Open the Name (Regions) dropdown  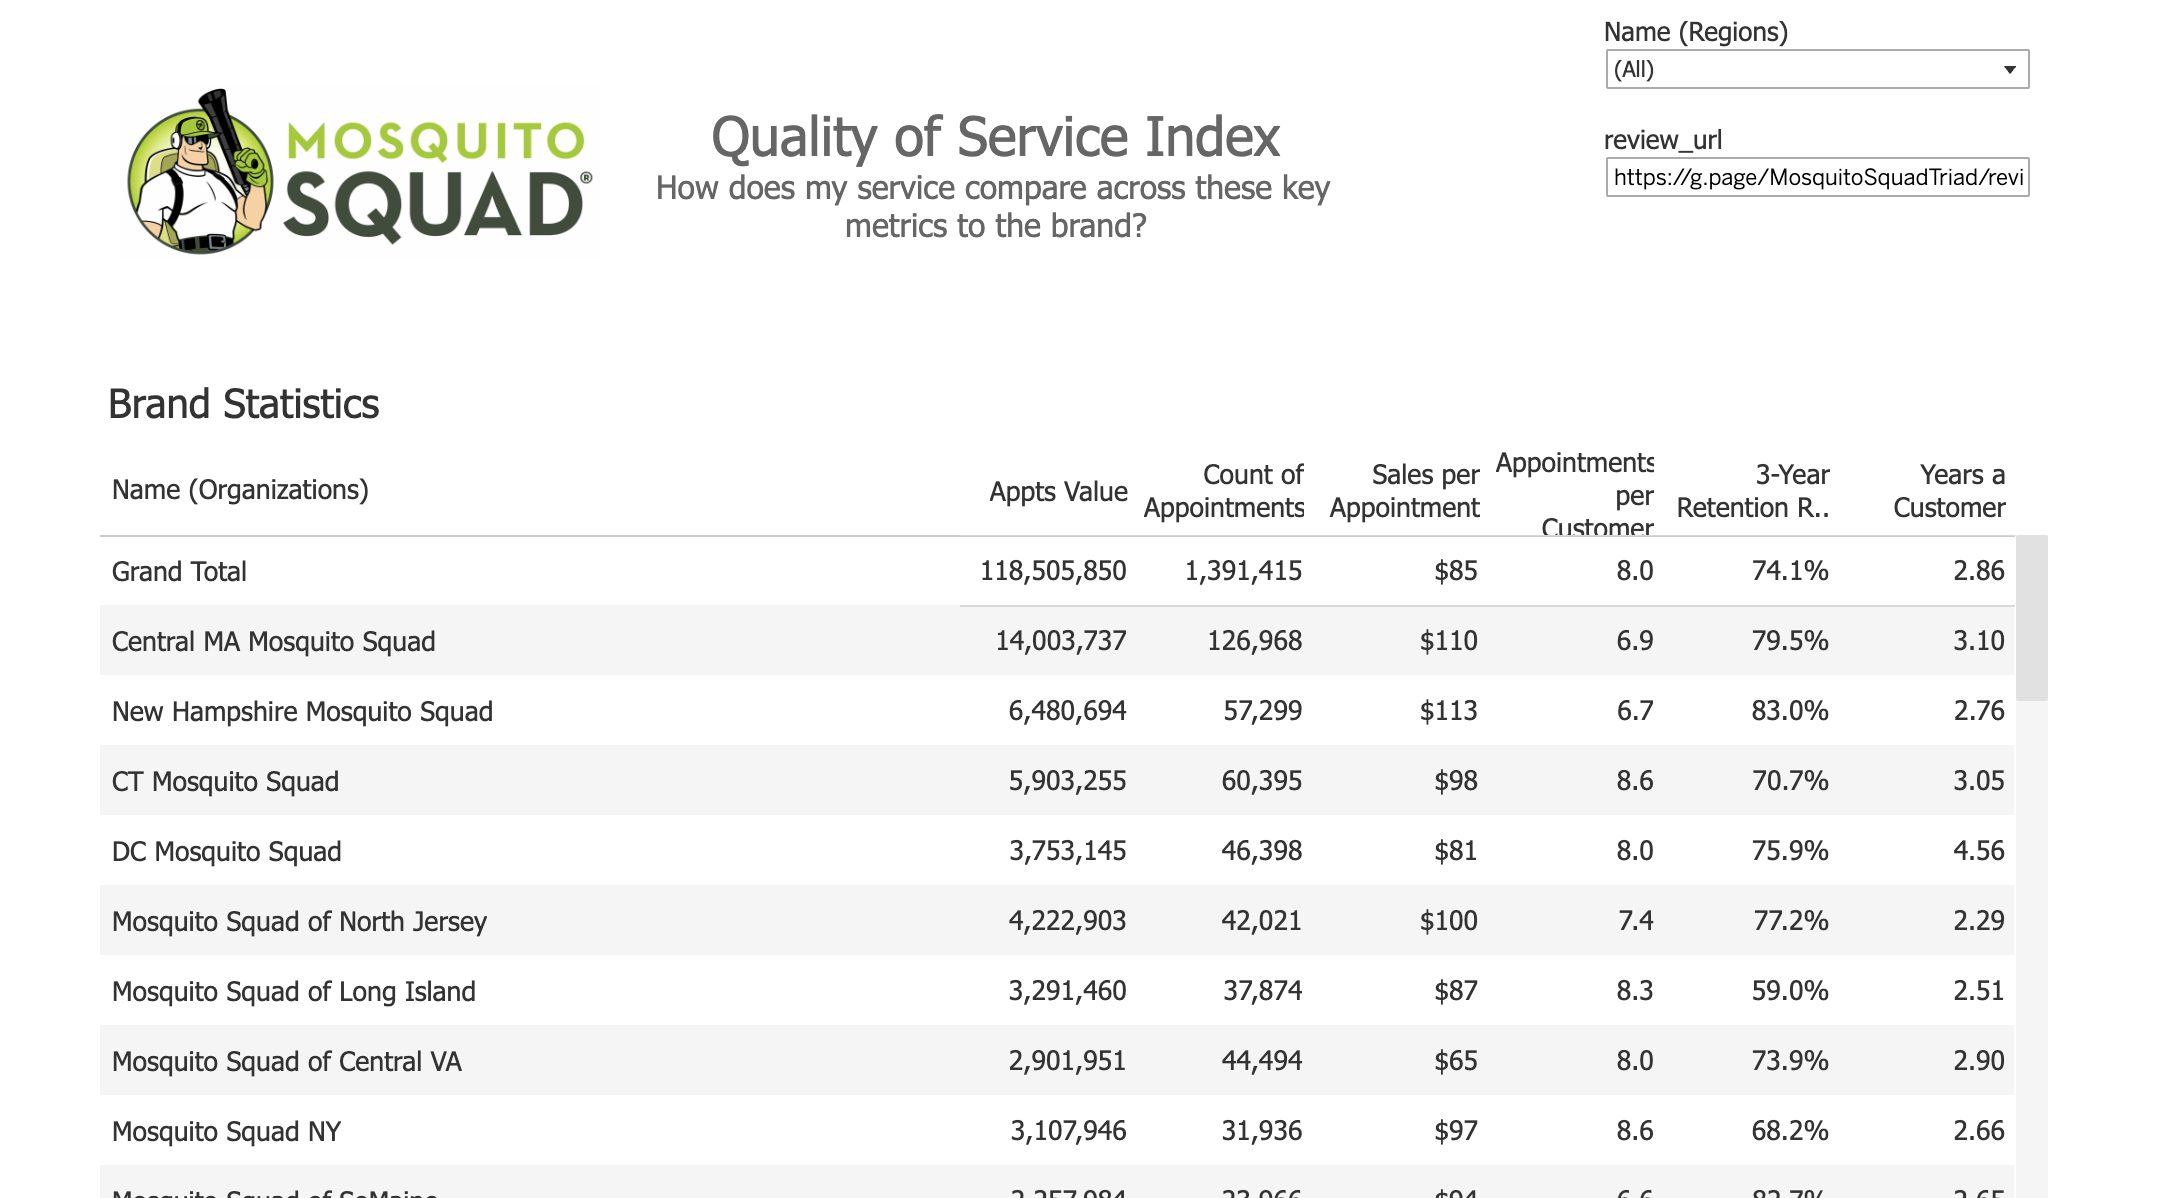tap(1816, 70)
